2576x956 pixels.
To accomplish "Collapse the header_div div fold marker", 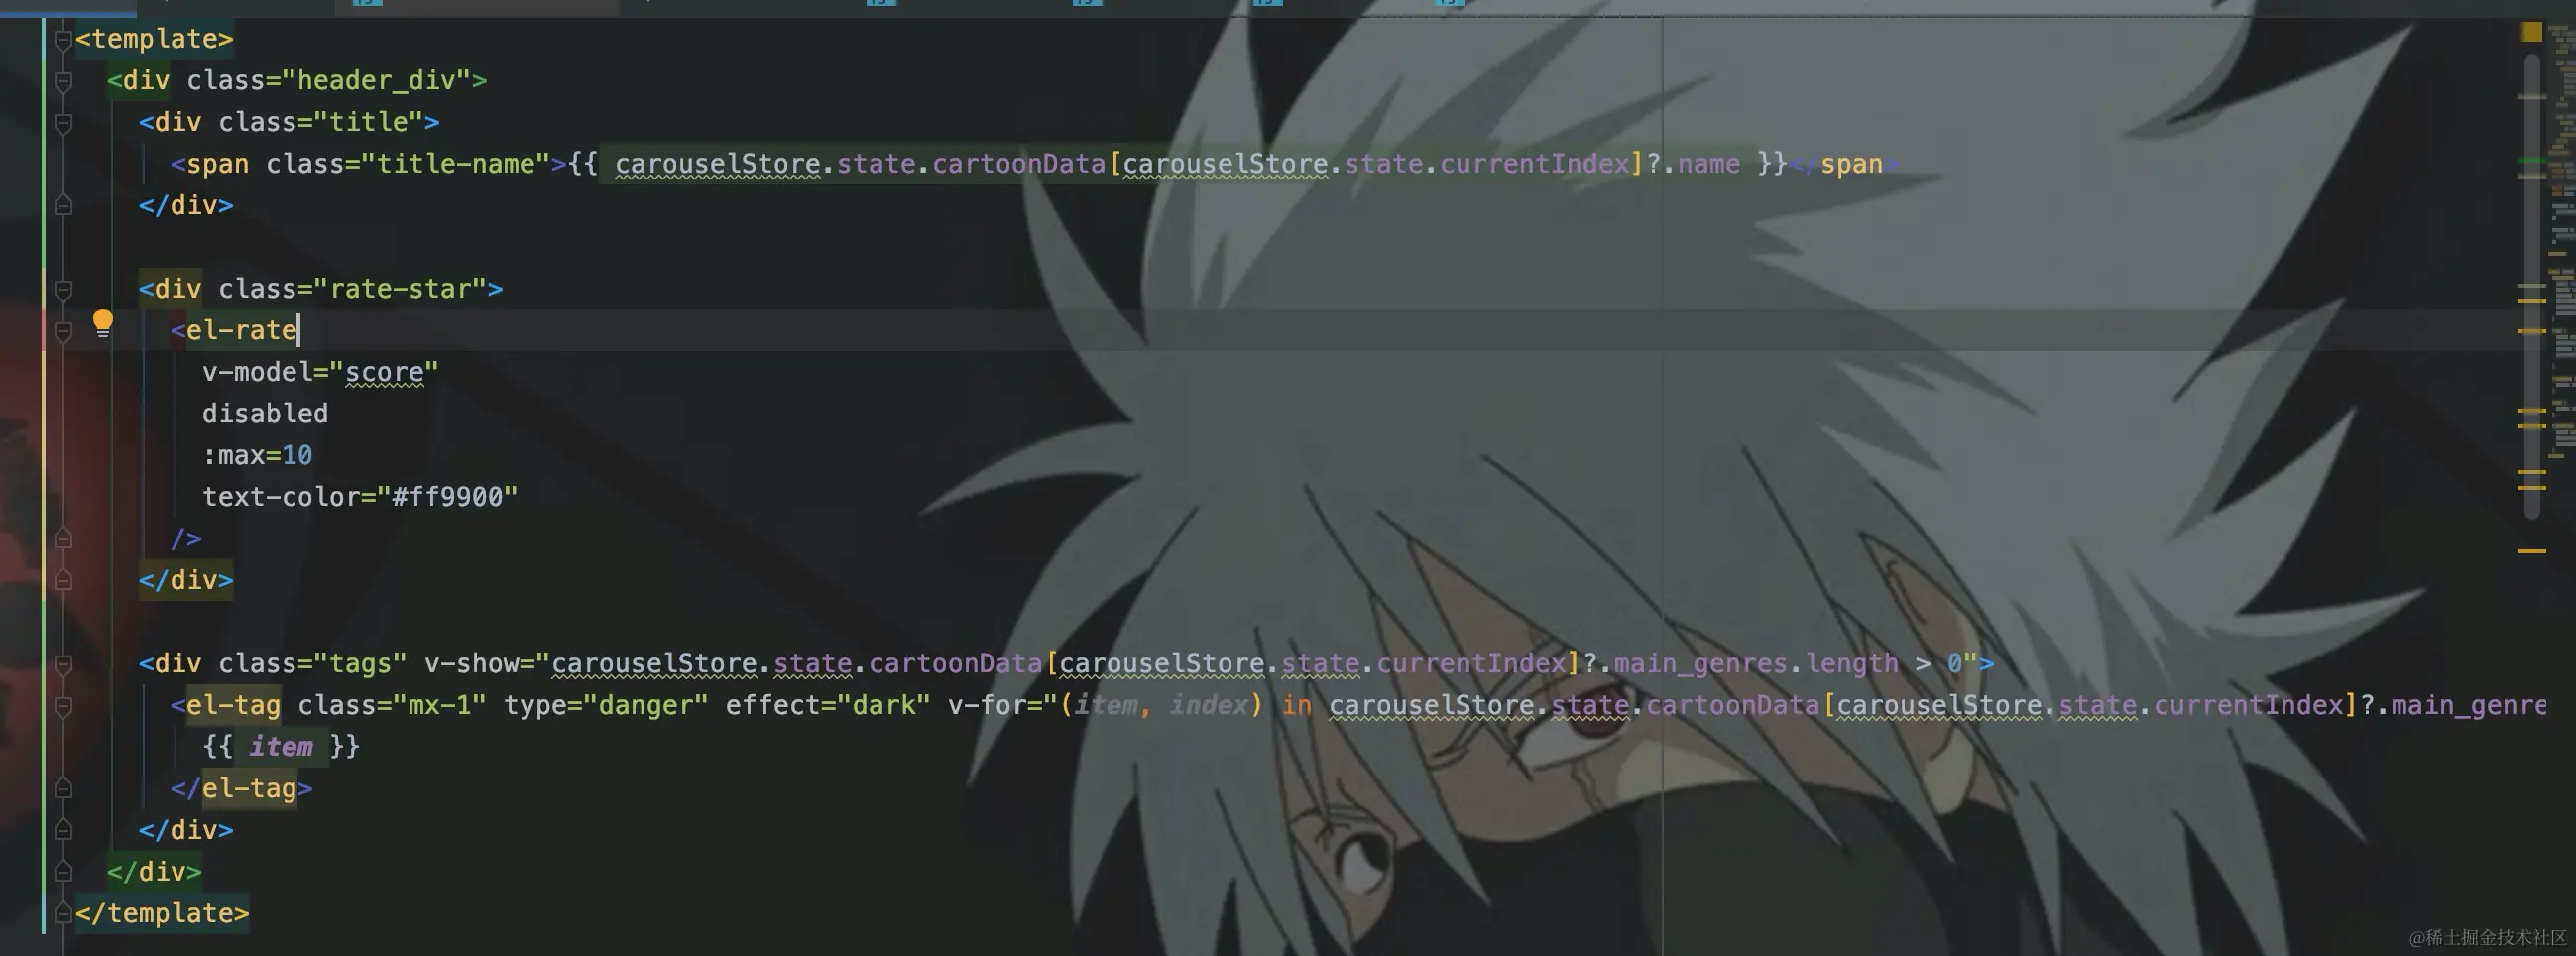I will (63, 81).
